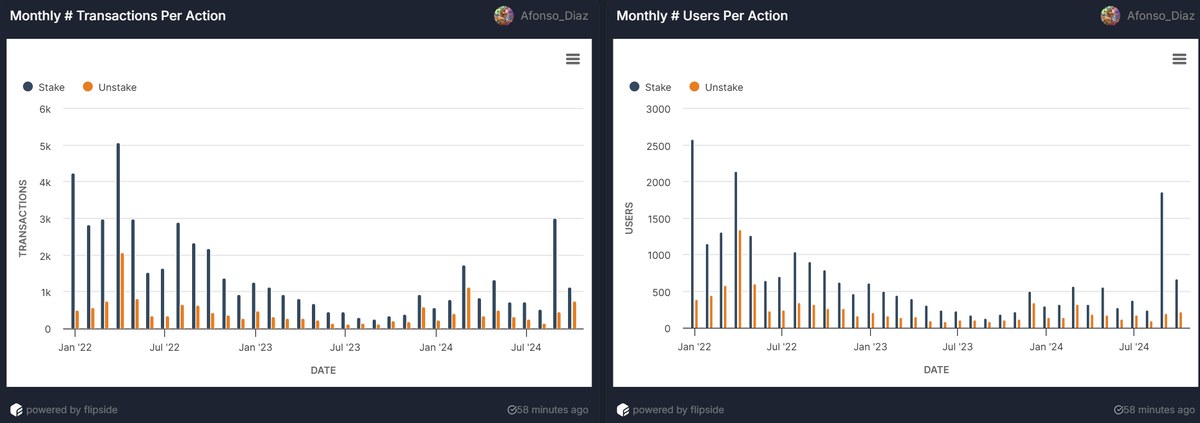Screen dimensions: 1200x423
Task: Click the orange Unstake bar near 1300 users
Action: tap(740, 280)
